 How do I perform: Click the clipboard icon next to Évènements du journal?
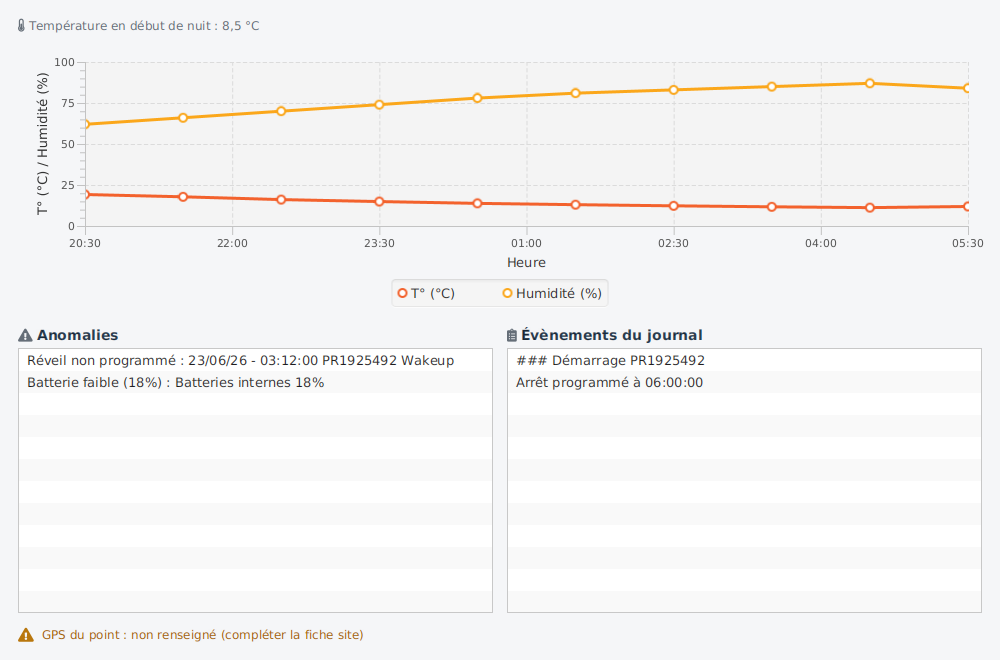pyautogui.click(x=511, y=335)
